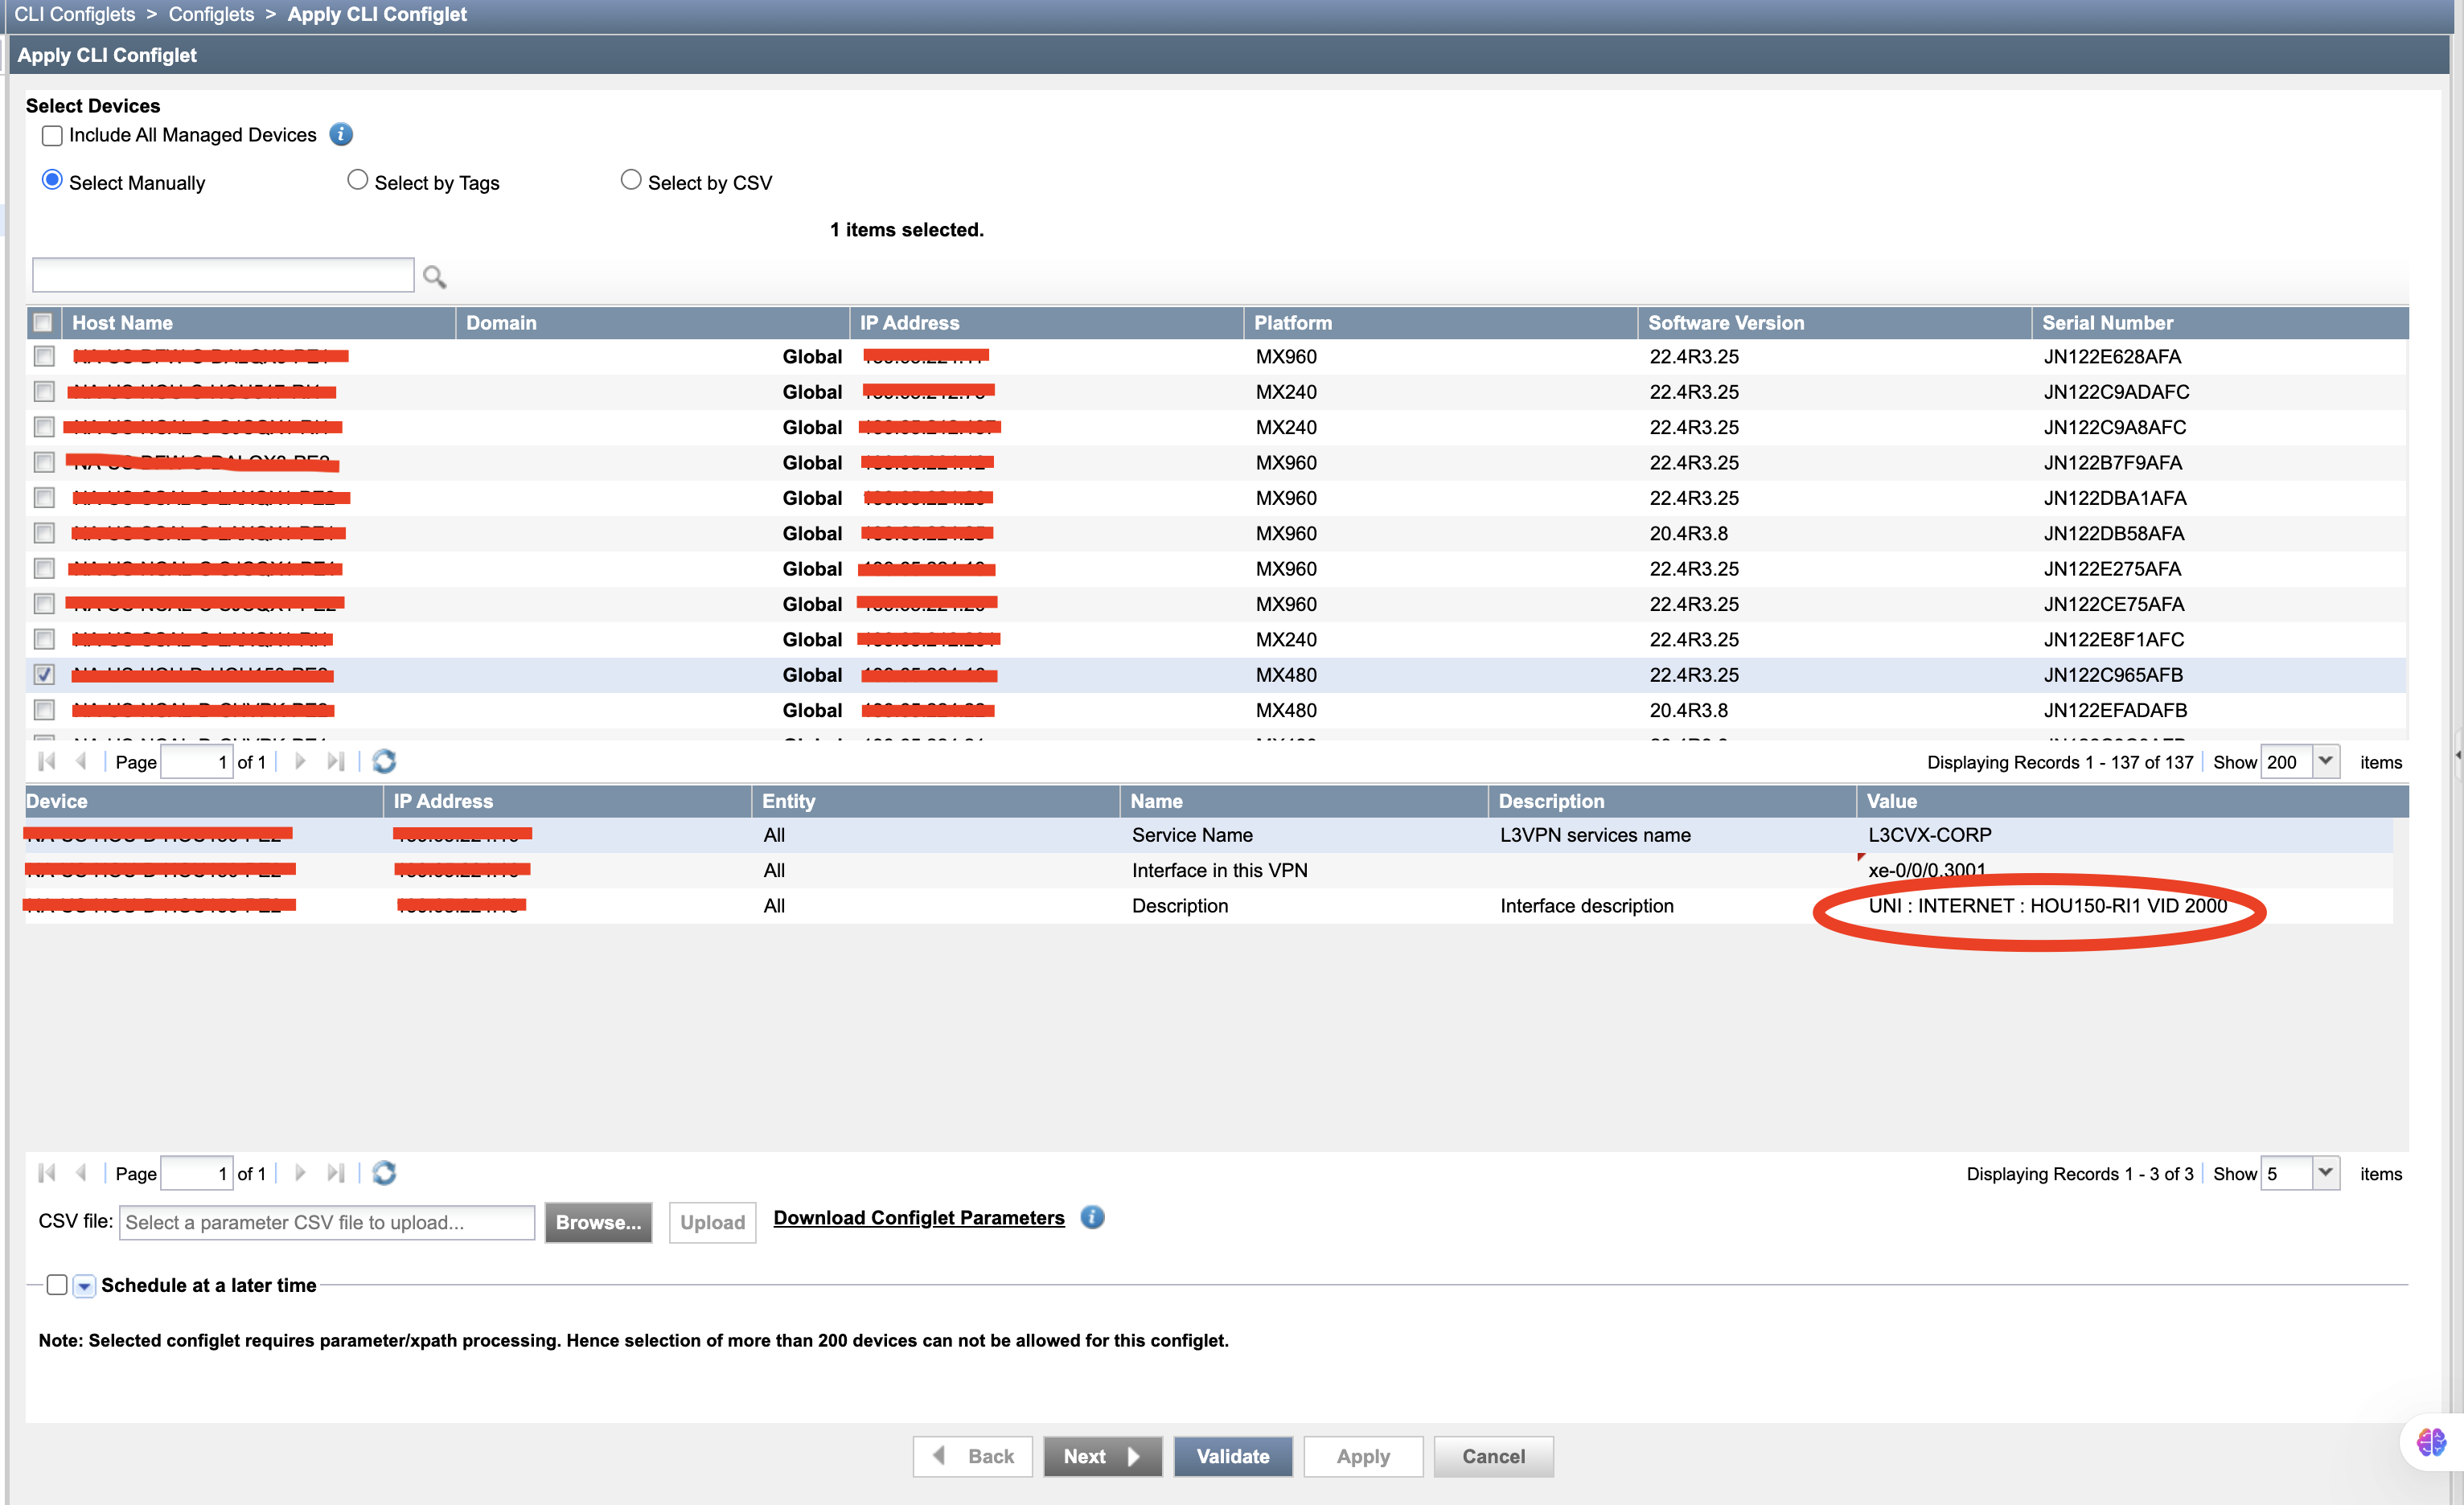The height and width of the screenshot is (1505, 2464).
Task: Click the CSV file path input field
Action: click(x=327, y=1222)
